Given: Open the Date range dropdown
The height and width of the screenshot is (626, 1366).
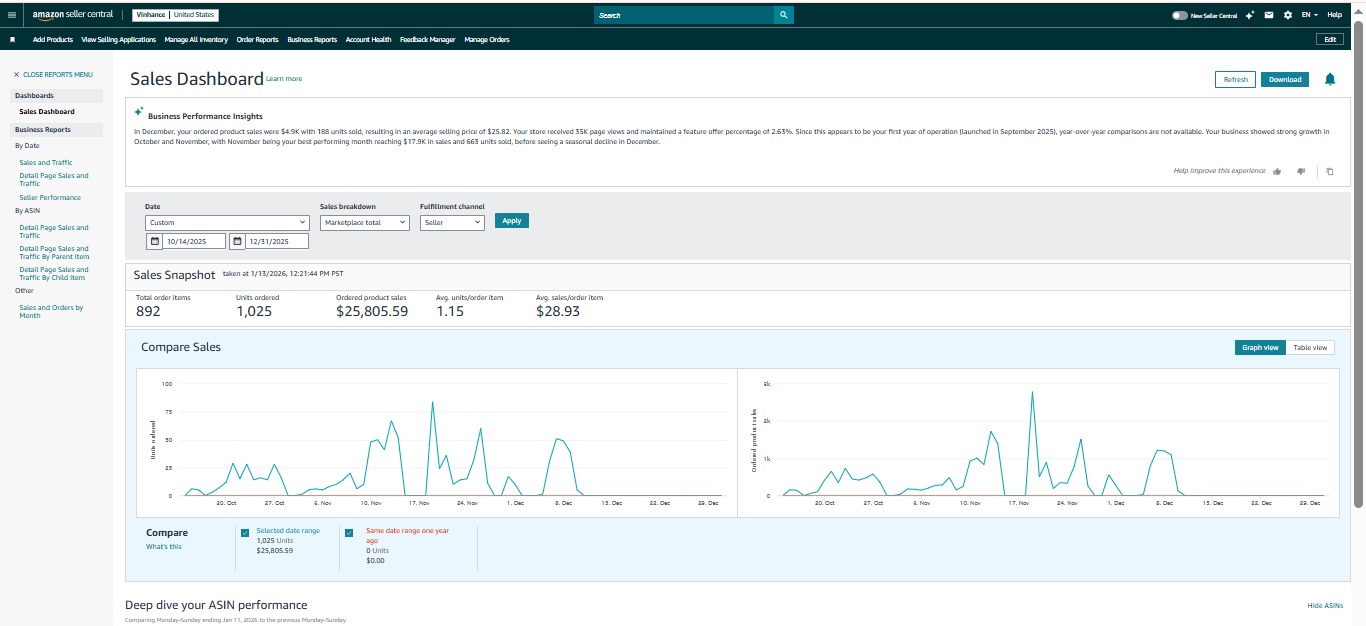Looking at the screenshot, I should pyautogui.click(x=227, y=223).
